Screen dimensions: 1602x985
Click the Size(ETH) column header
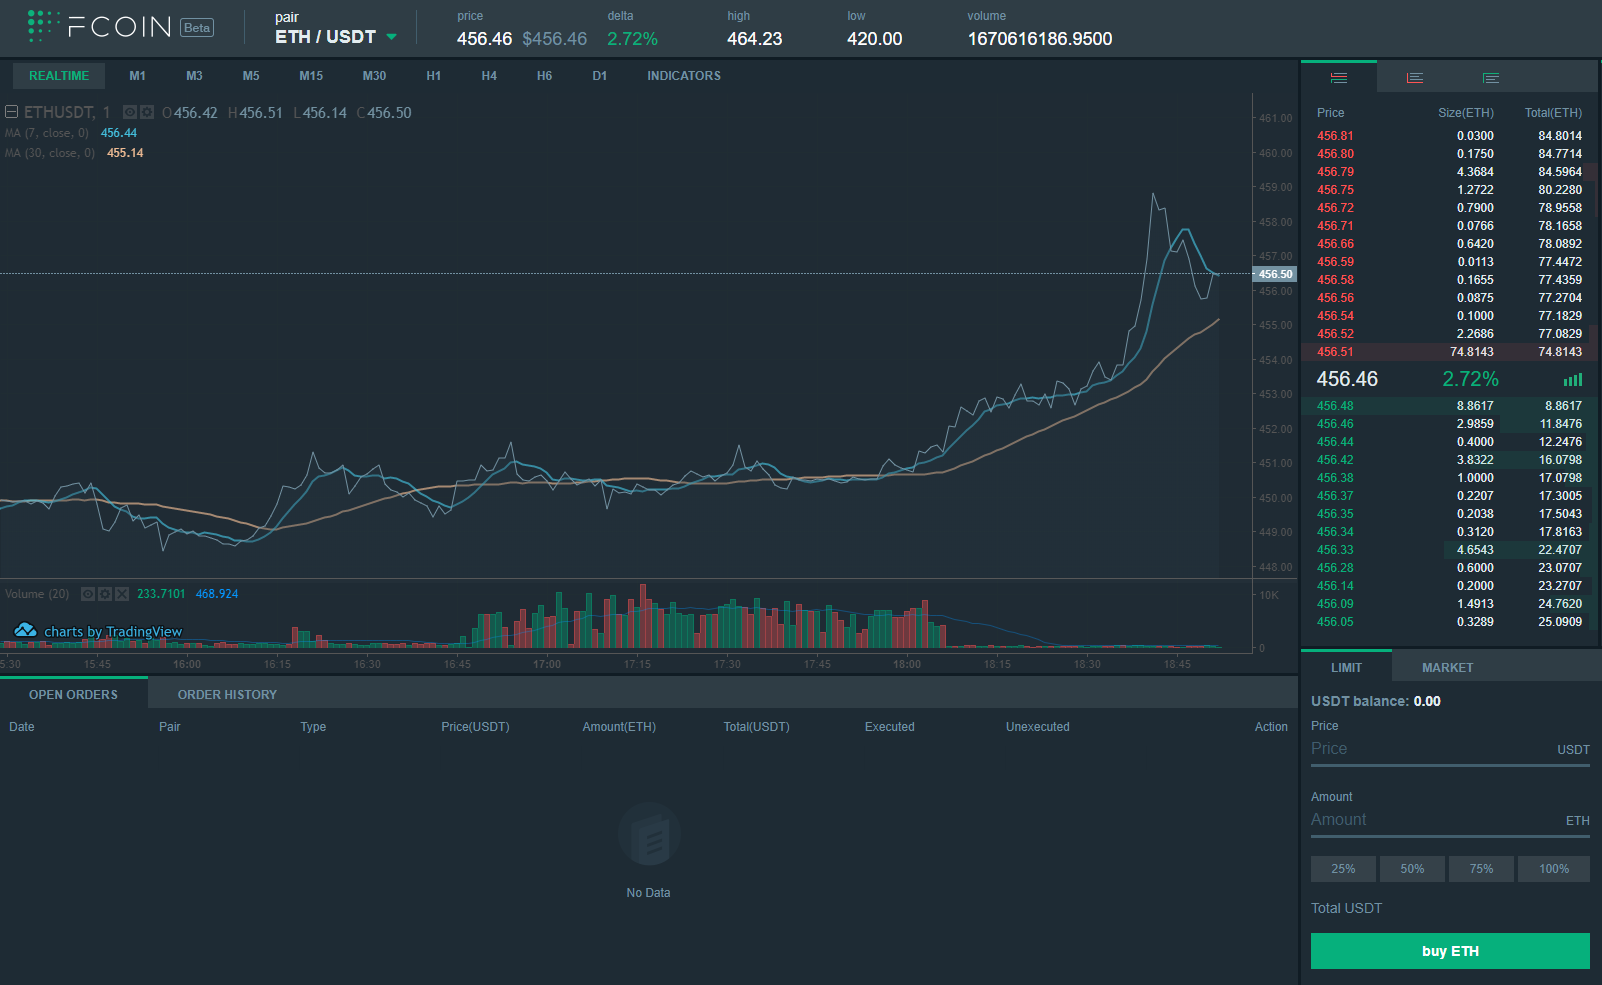click(x=1466, y=113)
